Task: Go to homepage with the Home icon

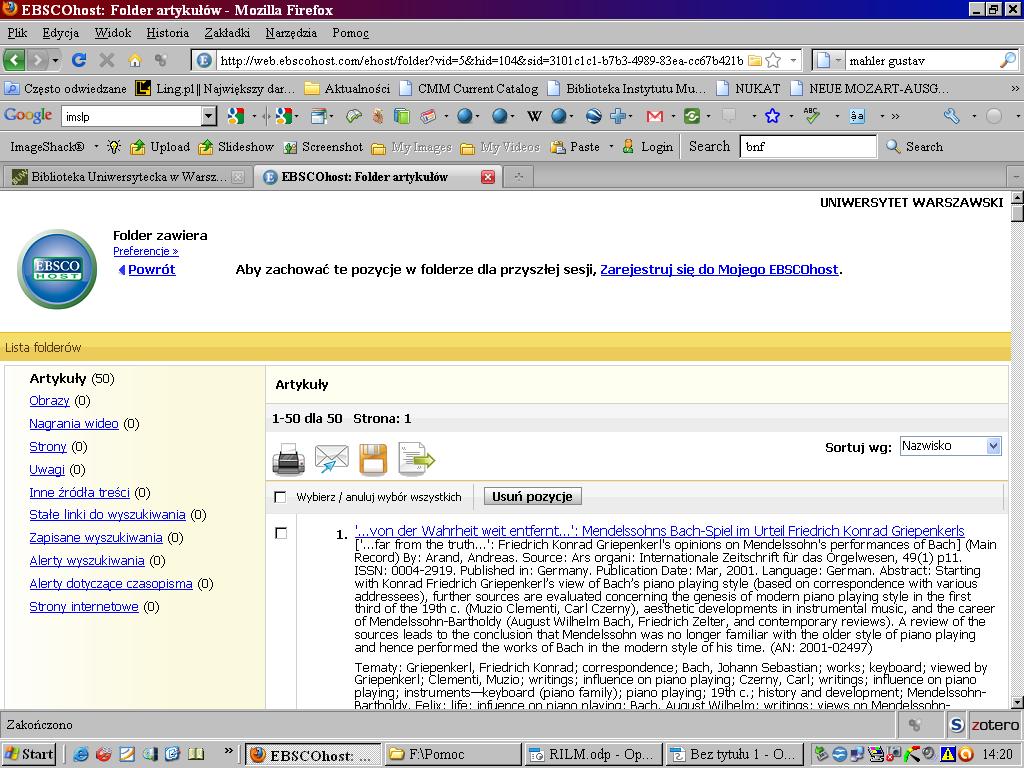Action: click(x=135, y=61)
